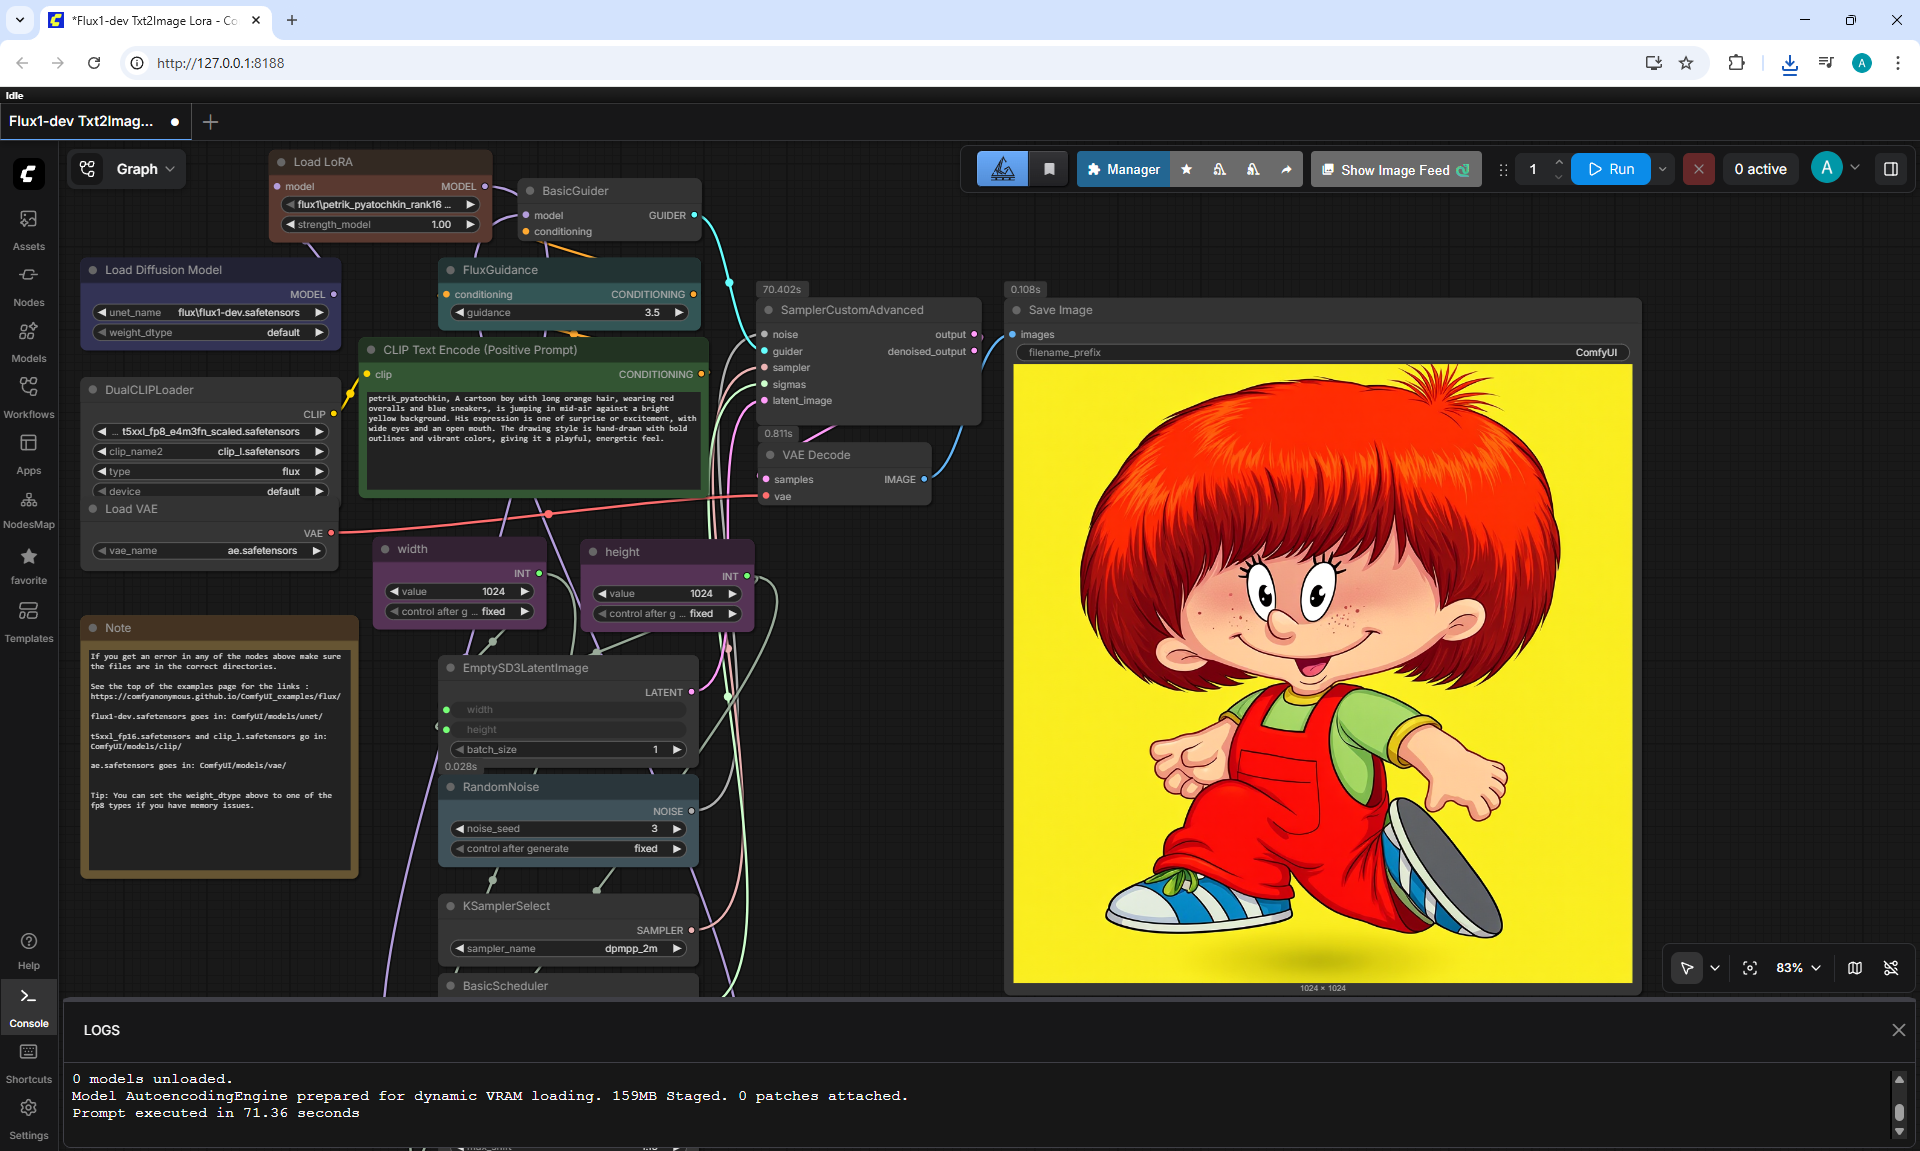Open the Nodes library panel
The height and width of the screenshot is (1151, 1920).
click(28, 286)
